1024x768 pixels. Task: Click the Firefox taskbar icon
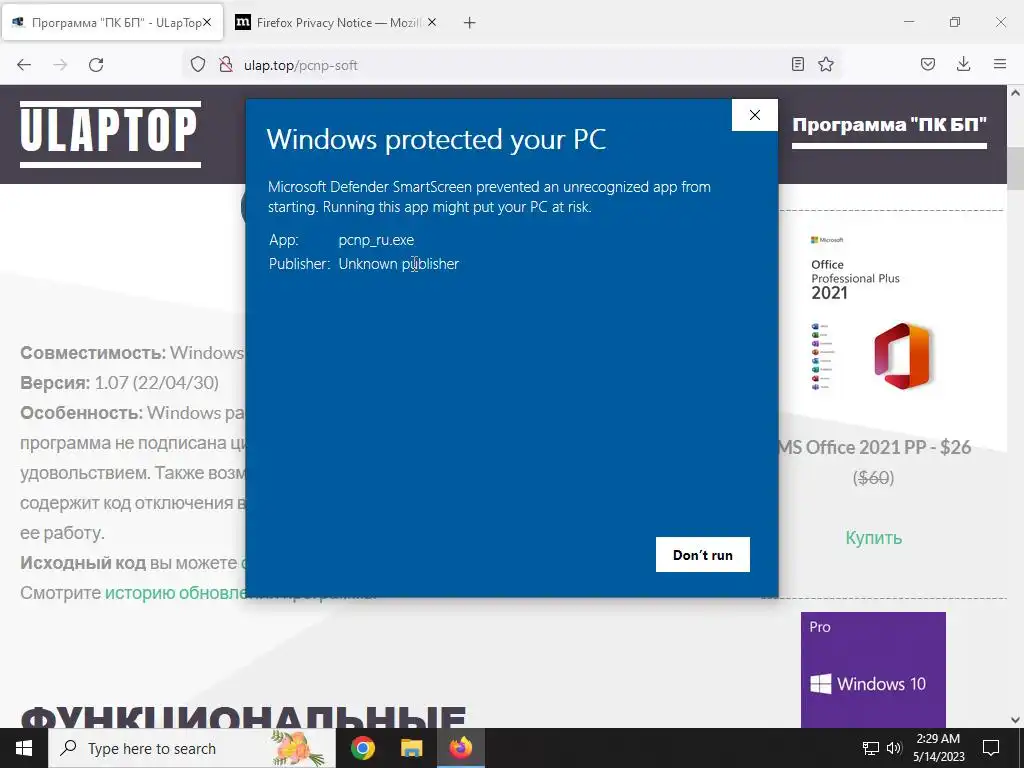[x=460, y=748]
